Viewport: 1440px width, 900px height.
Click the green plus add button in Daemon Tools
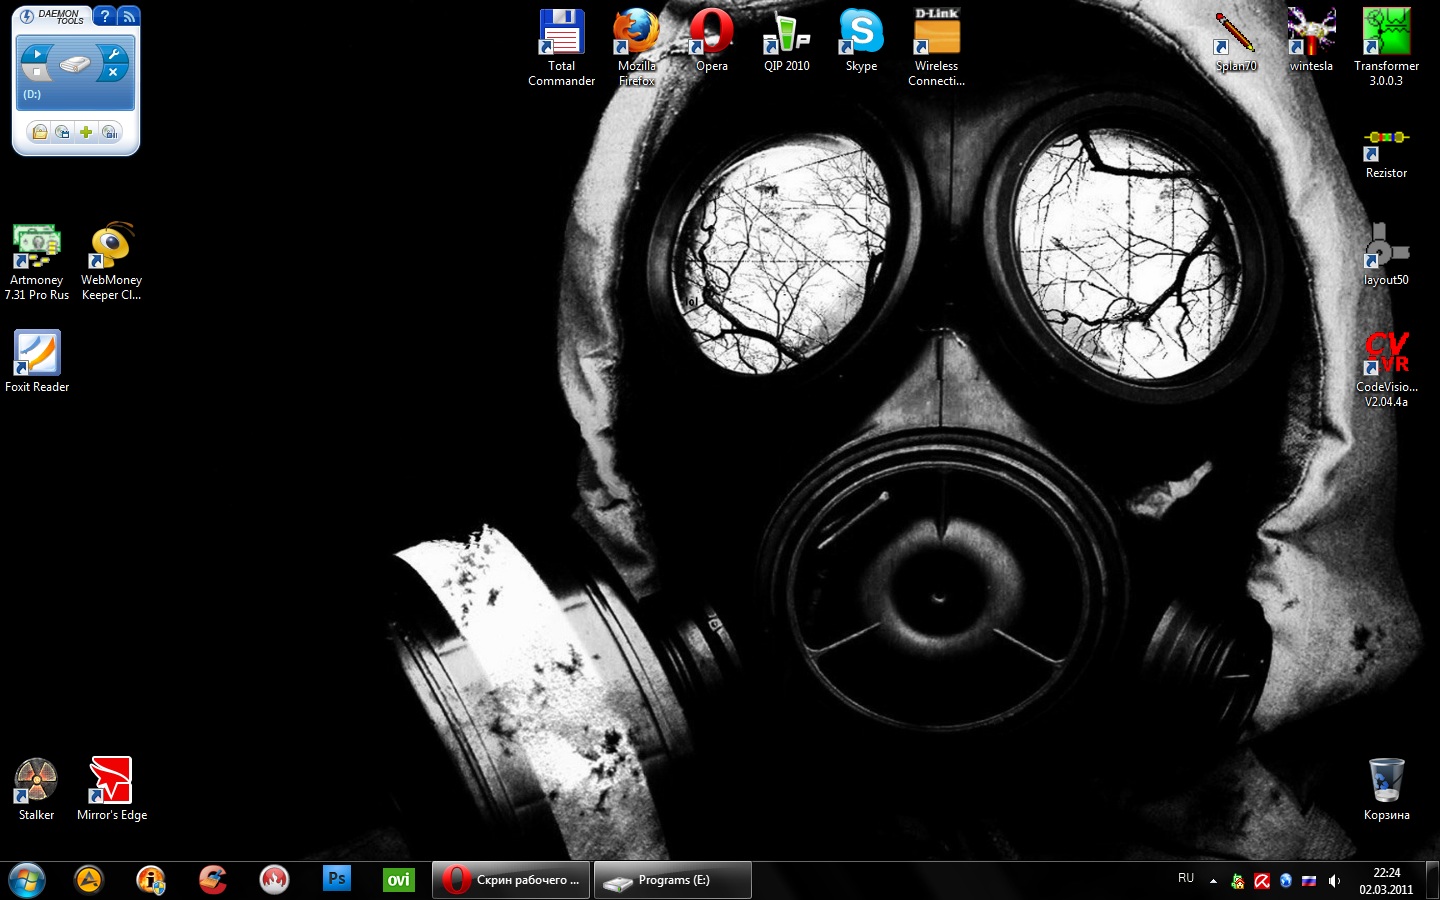86,132
